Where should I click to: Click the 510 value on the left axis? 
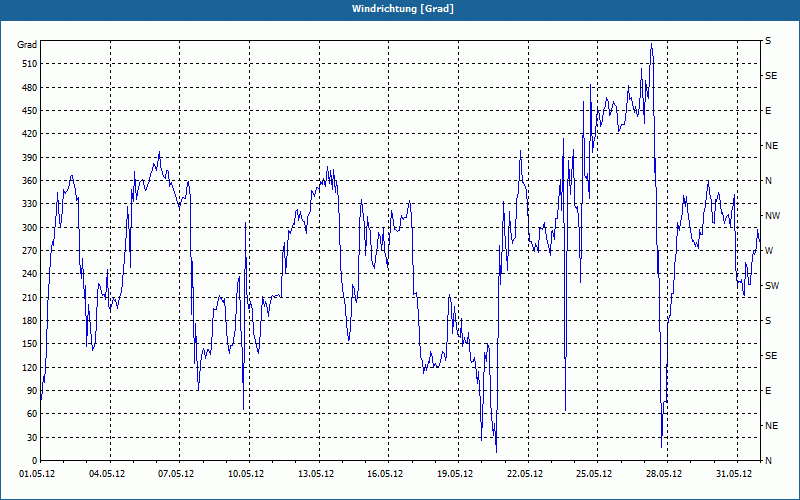[30, 64]
